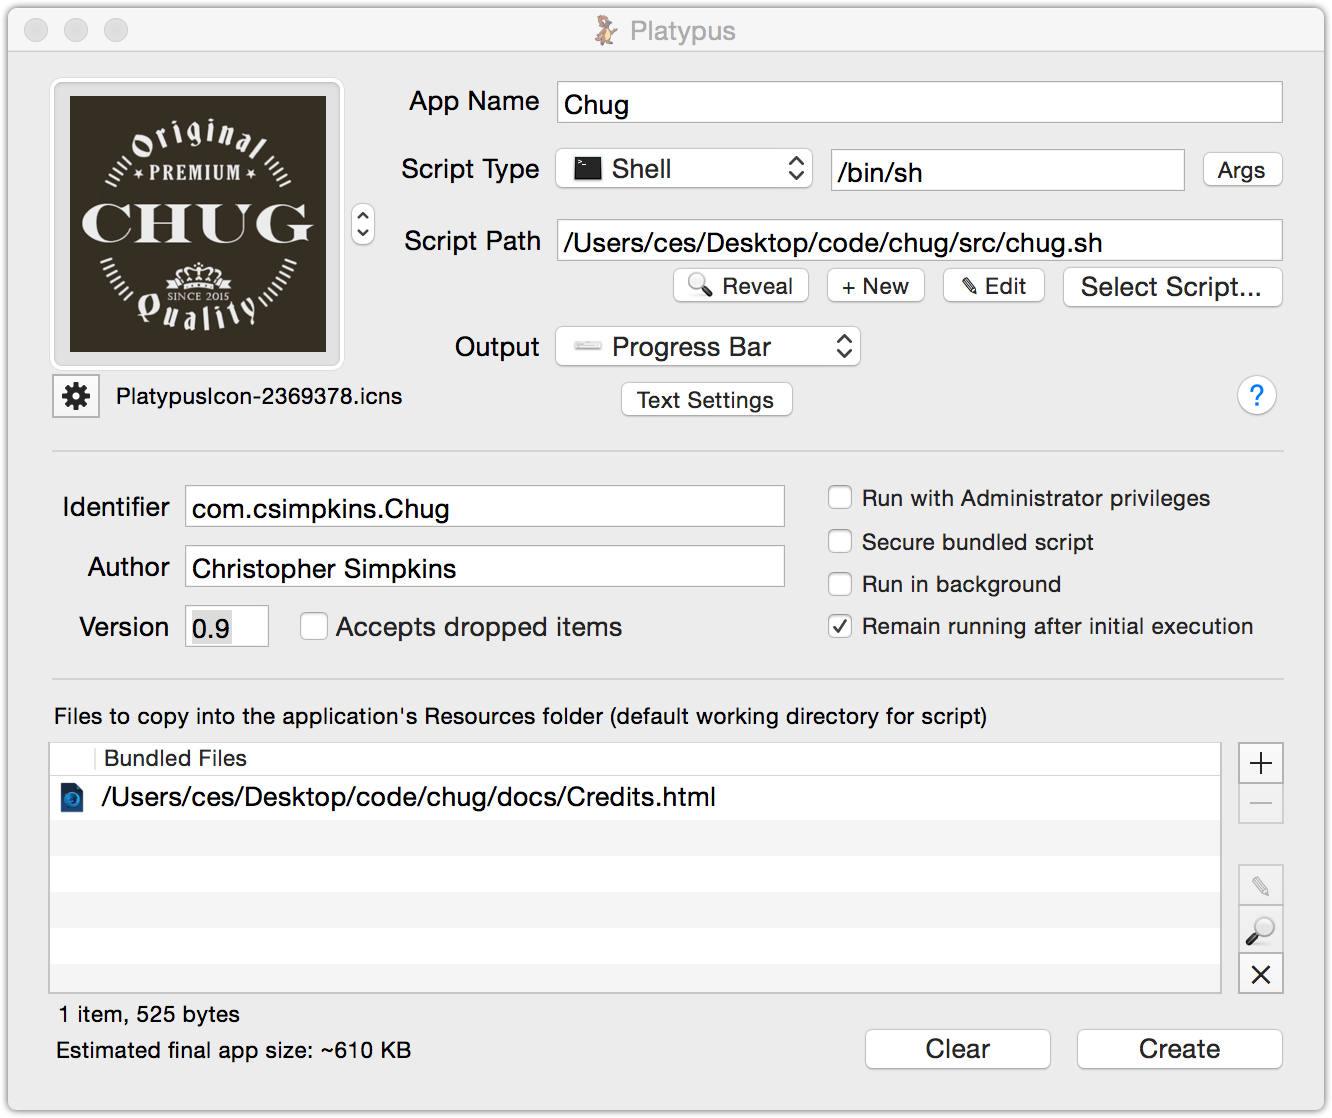The width and height of the screenshot is (1332, 1118).
Task: Uncheck Remain running after initial execution
Action: pyautogui.click(x=840, y=626)
